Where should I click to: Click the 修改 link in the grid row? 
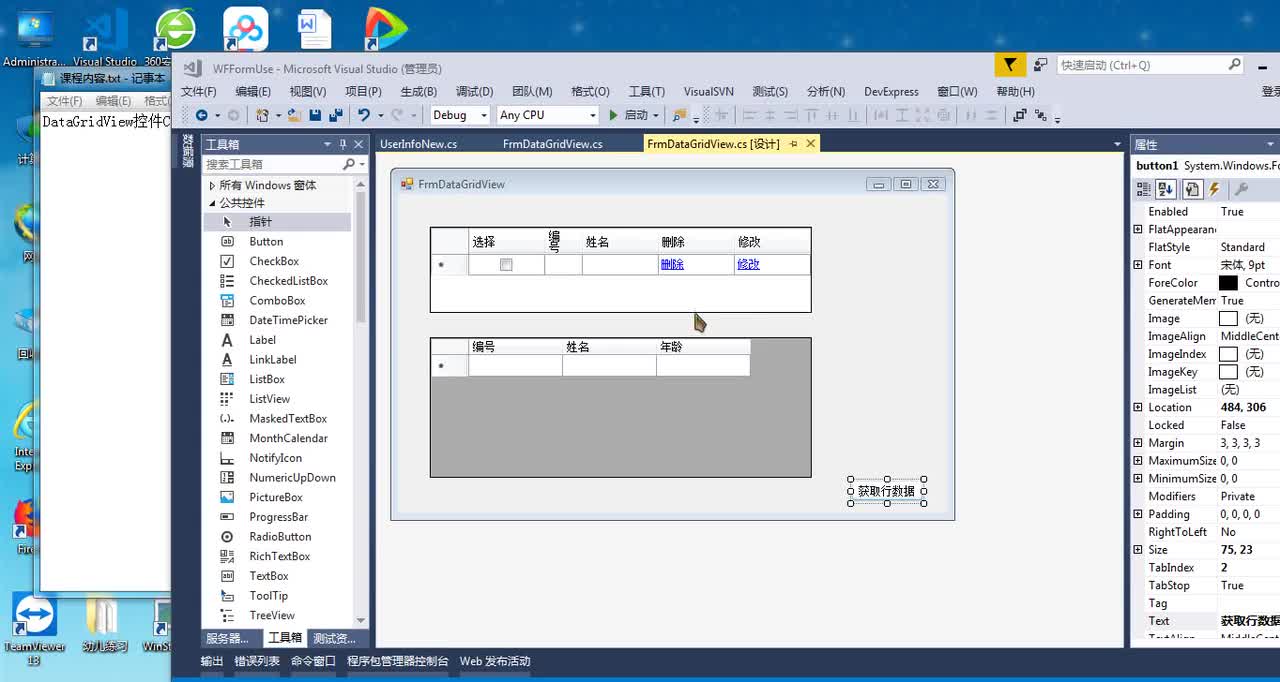[x=748, y=265]
